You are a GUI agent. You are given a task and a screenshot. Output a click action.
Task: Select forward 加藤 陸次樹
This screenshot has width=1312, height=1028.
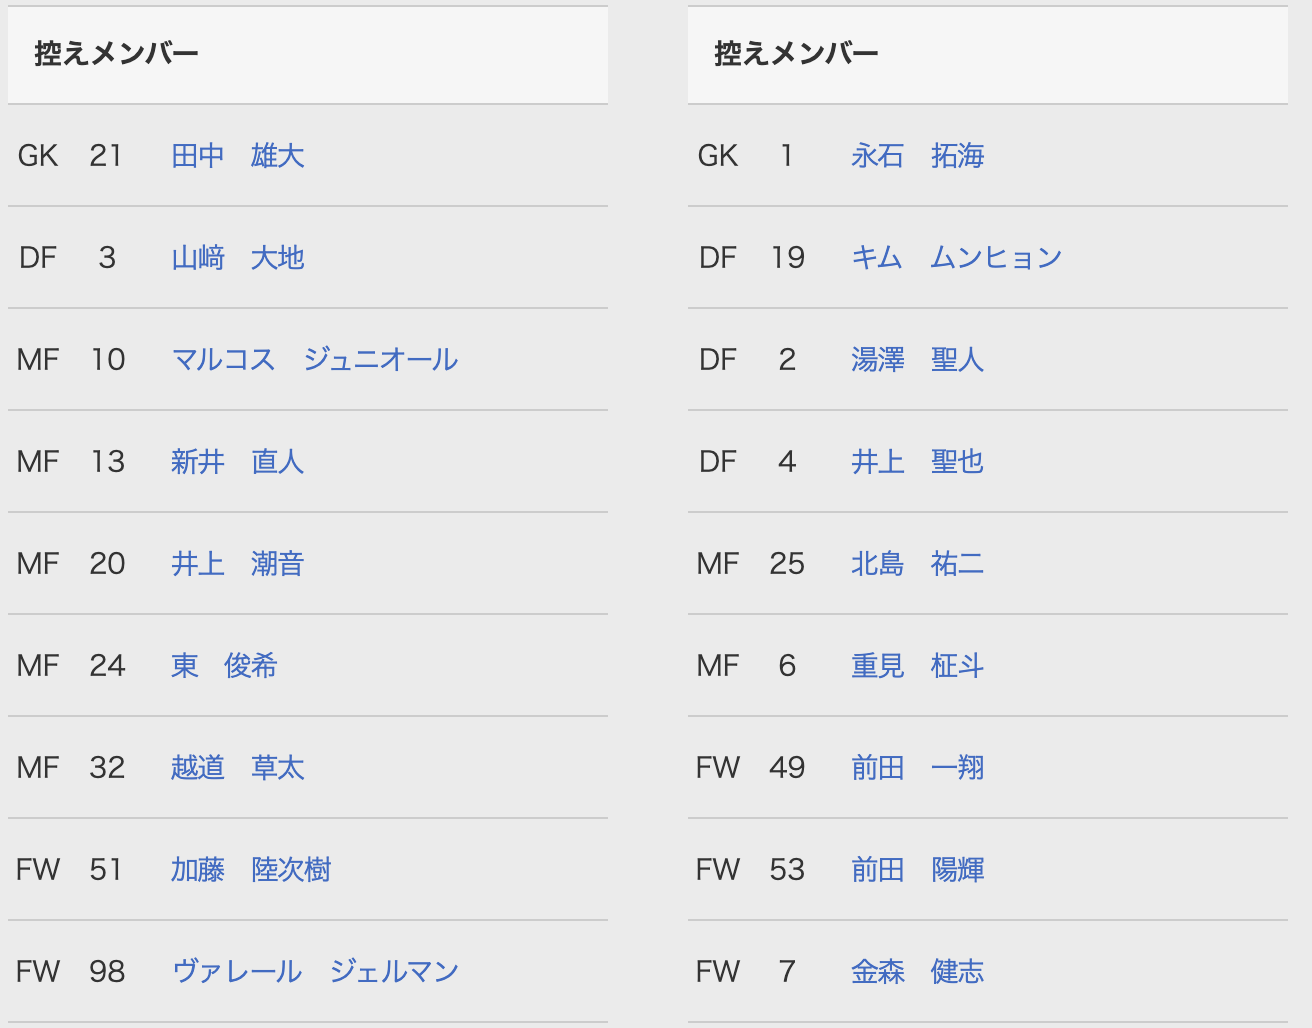point(251,870)
